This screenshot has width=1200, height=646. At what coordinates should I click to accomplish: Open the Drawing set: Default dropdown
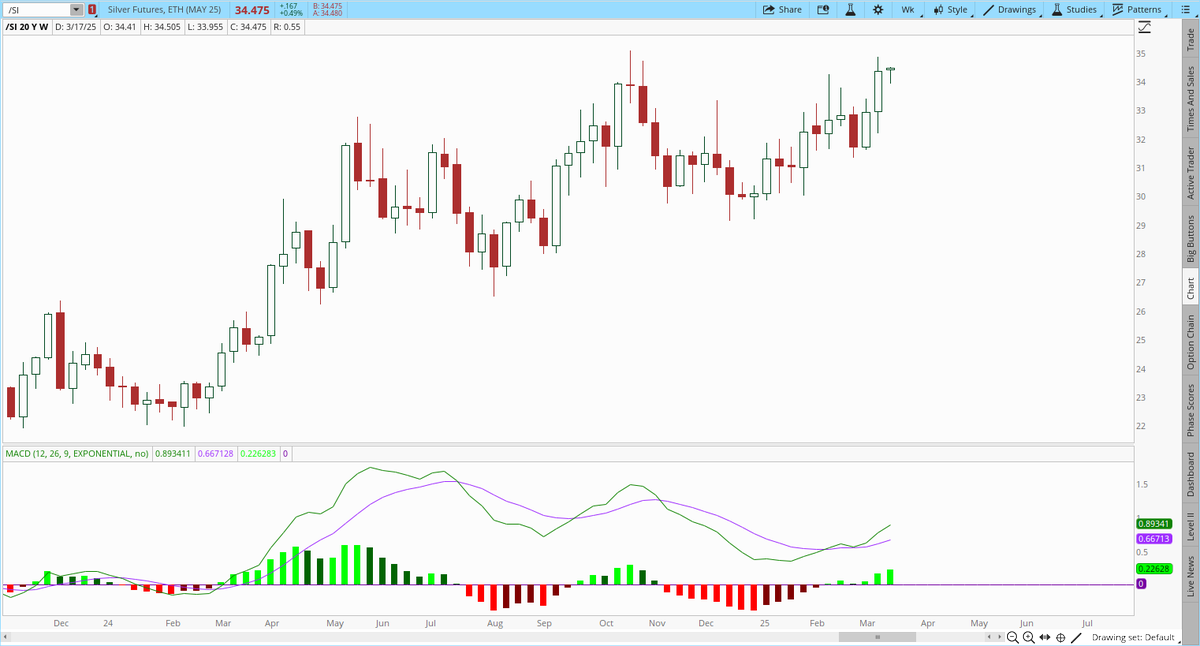[x=1137, y=637]
